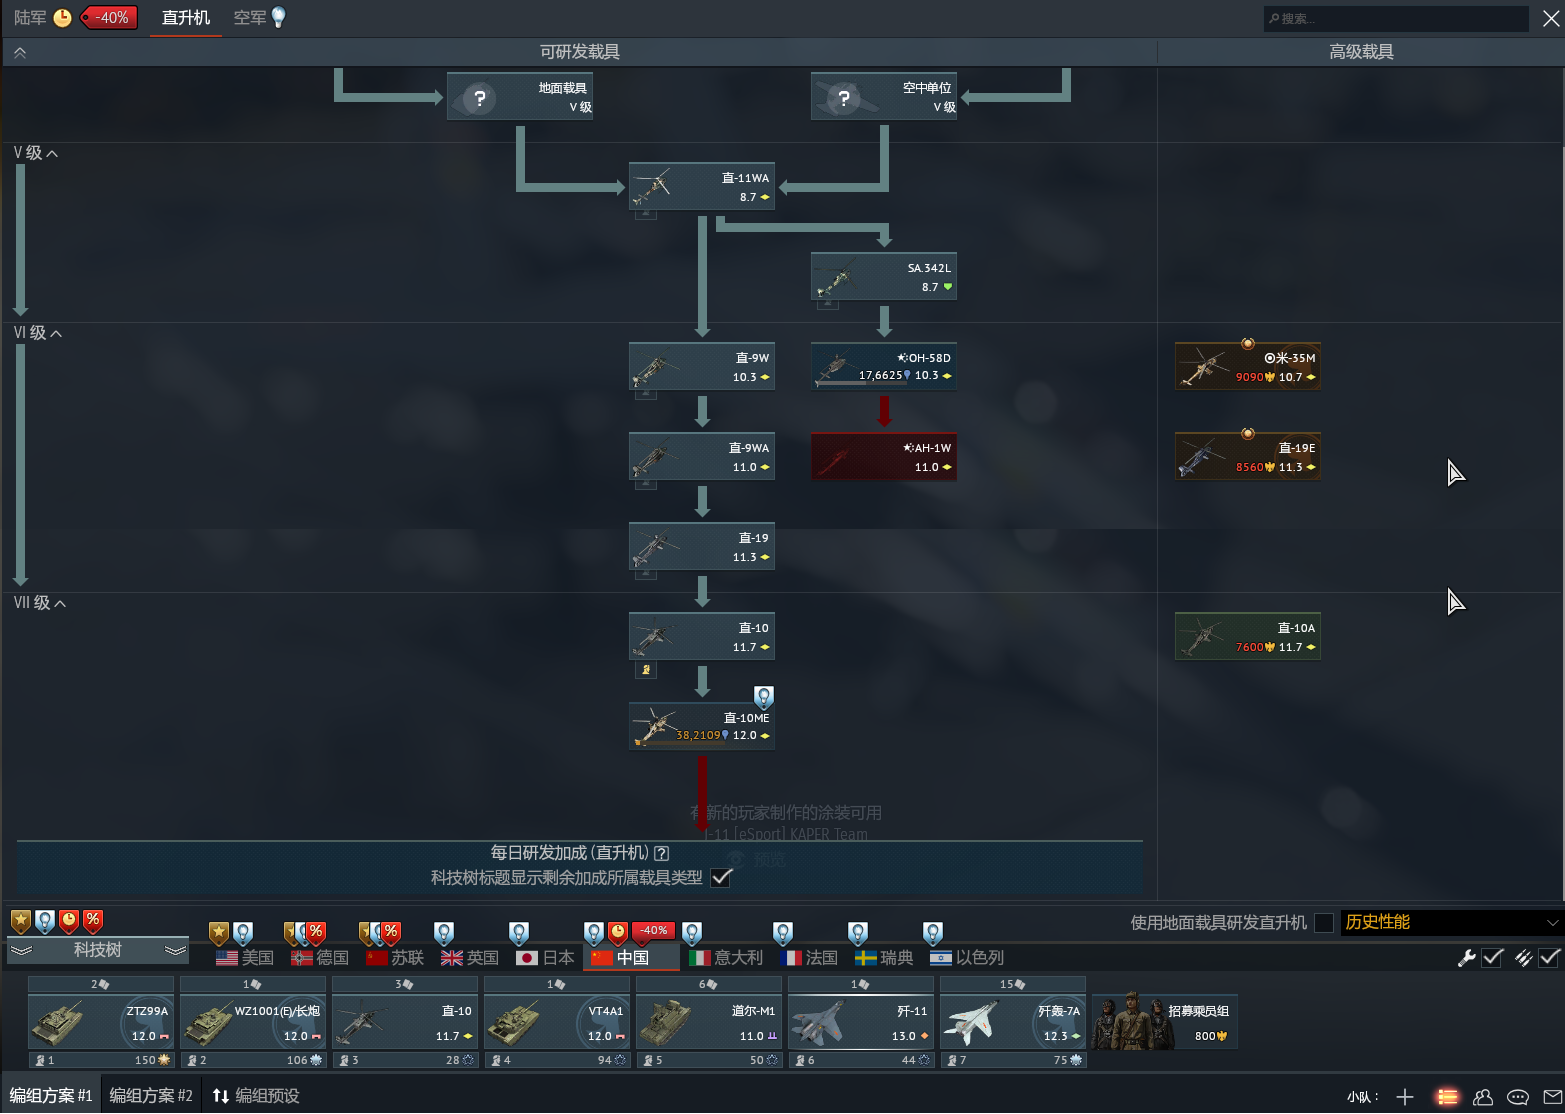Click the talisman icon on 直-19E
The image size is (1565, 1114).
coord(1247,434)
